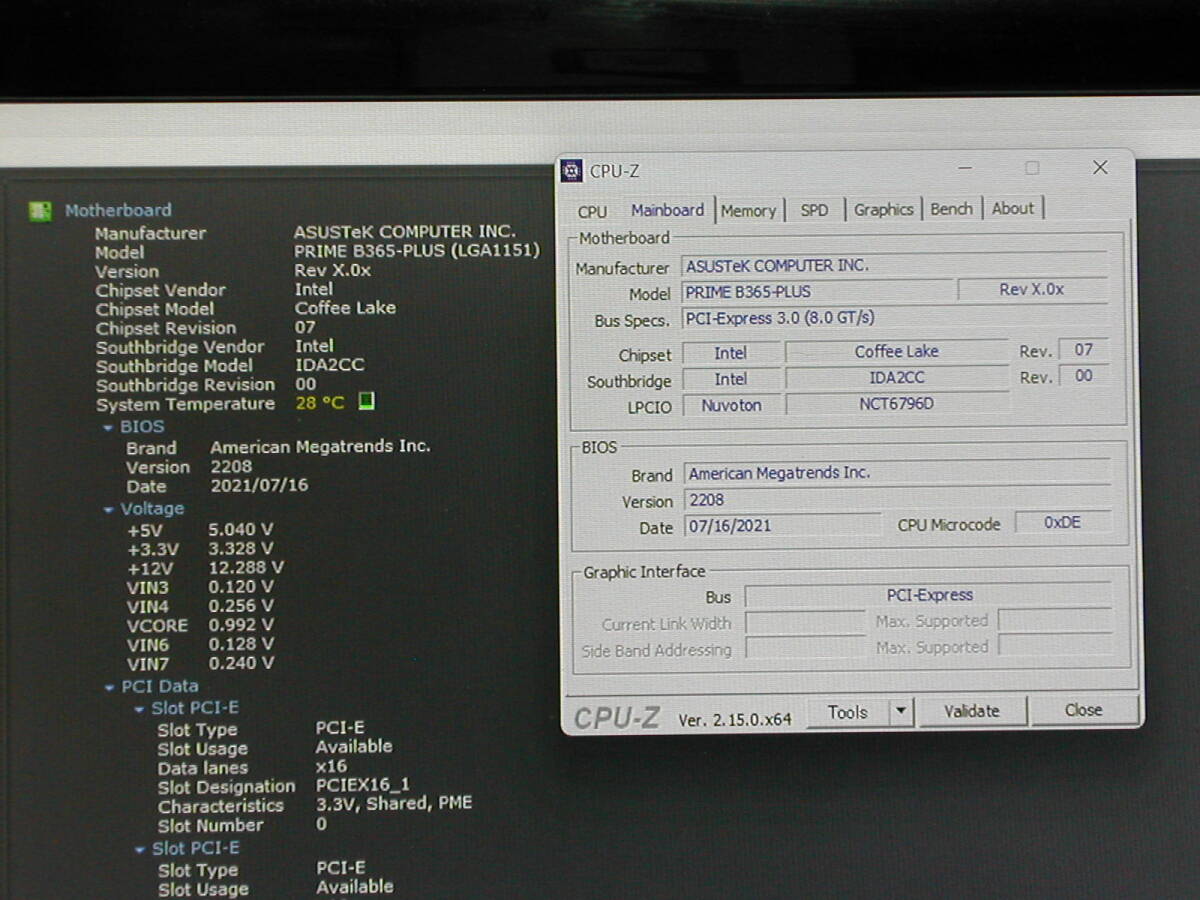Click the Slot Designation PCIEX16_1 value

(363, 786)
